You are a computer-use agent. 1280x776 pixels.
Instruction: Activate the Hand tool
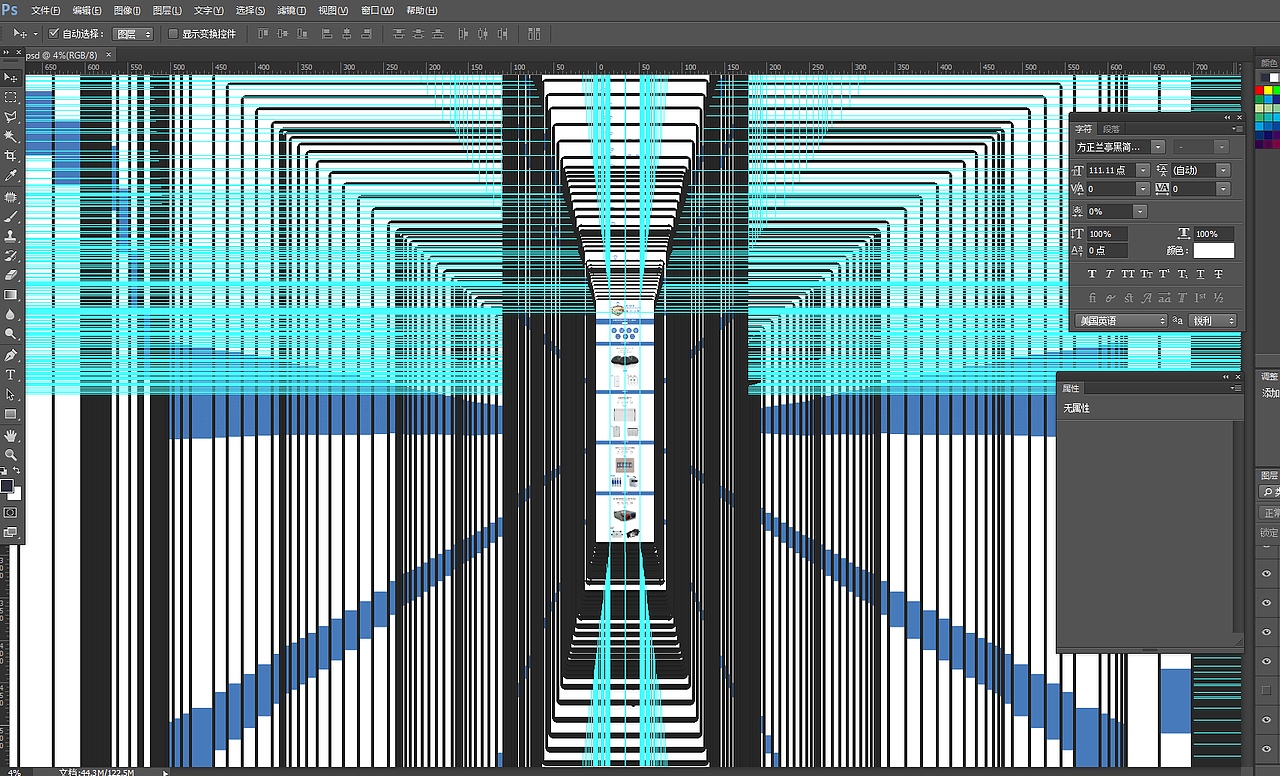[x=11, y=436]
